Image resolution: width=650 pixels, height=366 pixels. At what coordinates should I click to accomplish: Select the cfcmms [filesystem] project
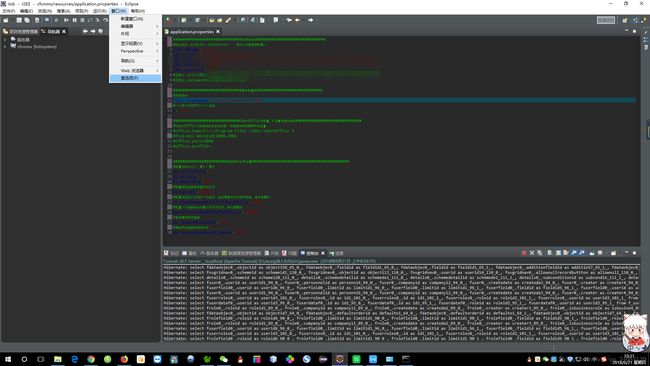[x=36, y=46]
